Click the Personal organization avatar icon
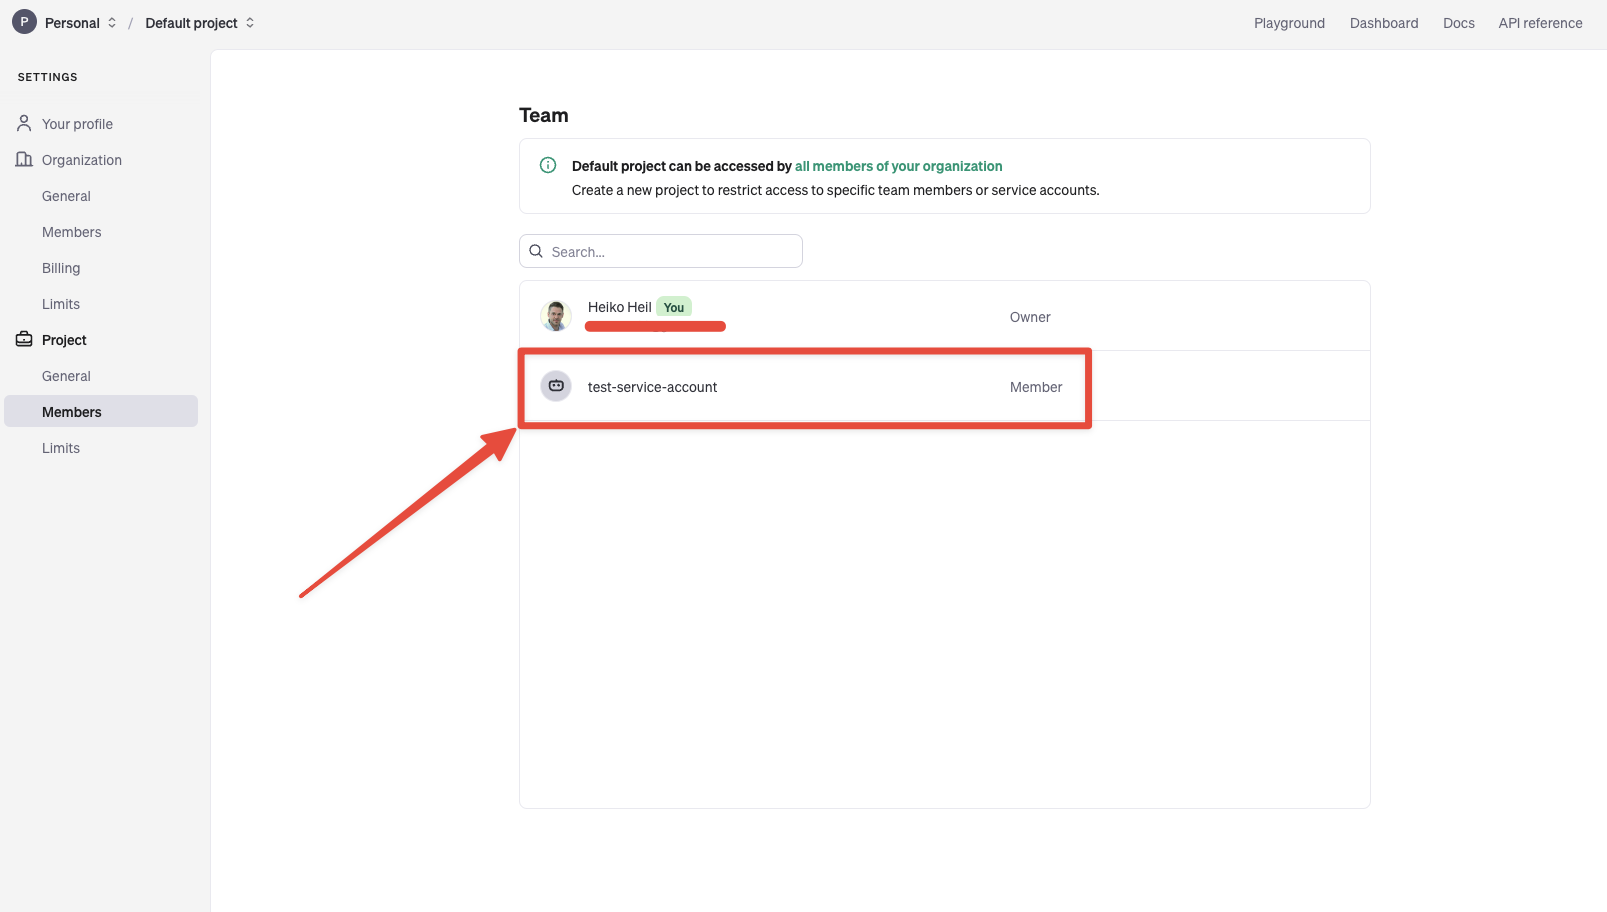 24,22
